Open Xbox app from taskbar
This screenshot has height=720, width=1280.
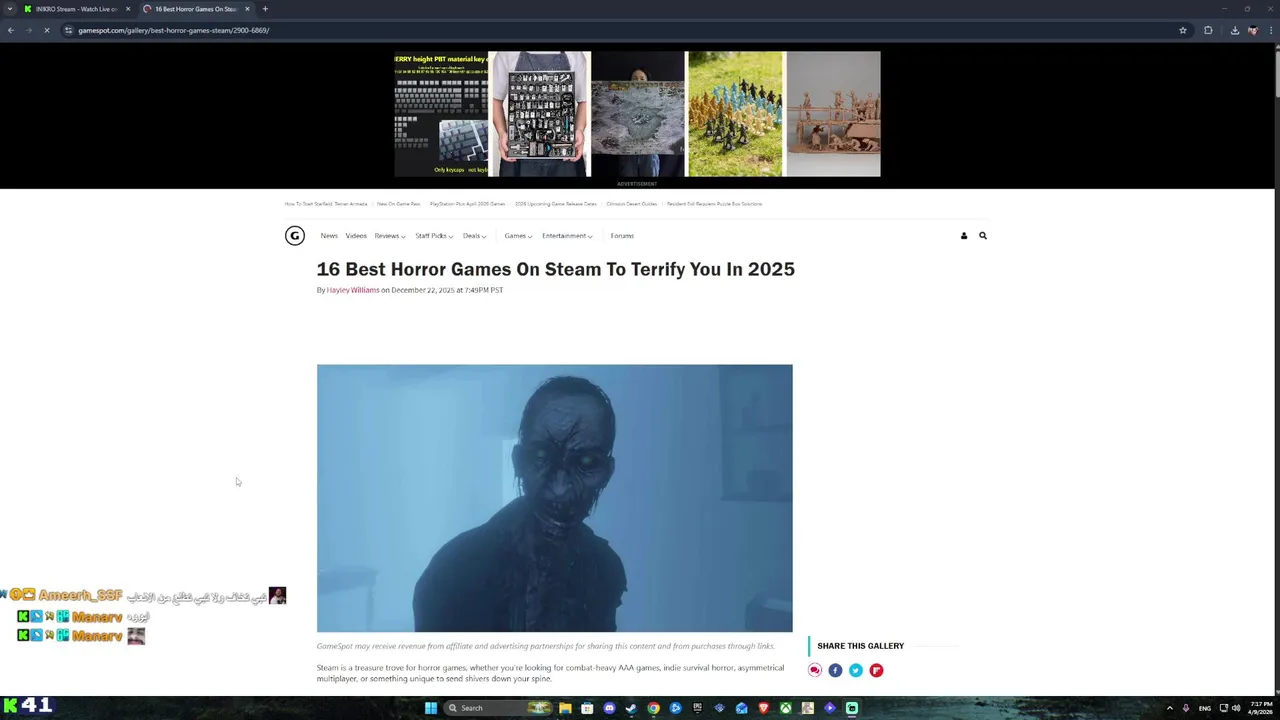click(x=785, y=708)
